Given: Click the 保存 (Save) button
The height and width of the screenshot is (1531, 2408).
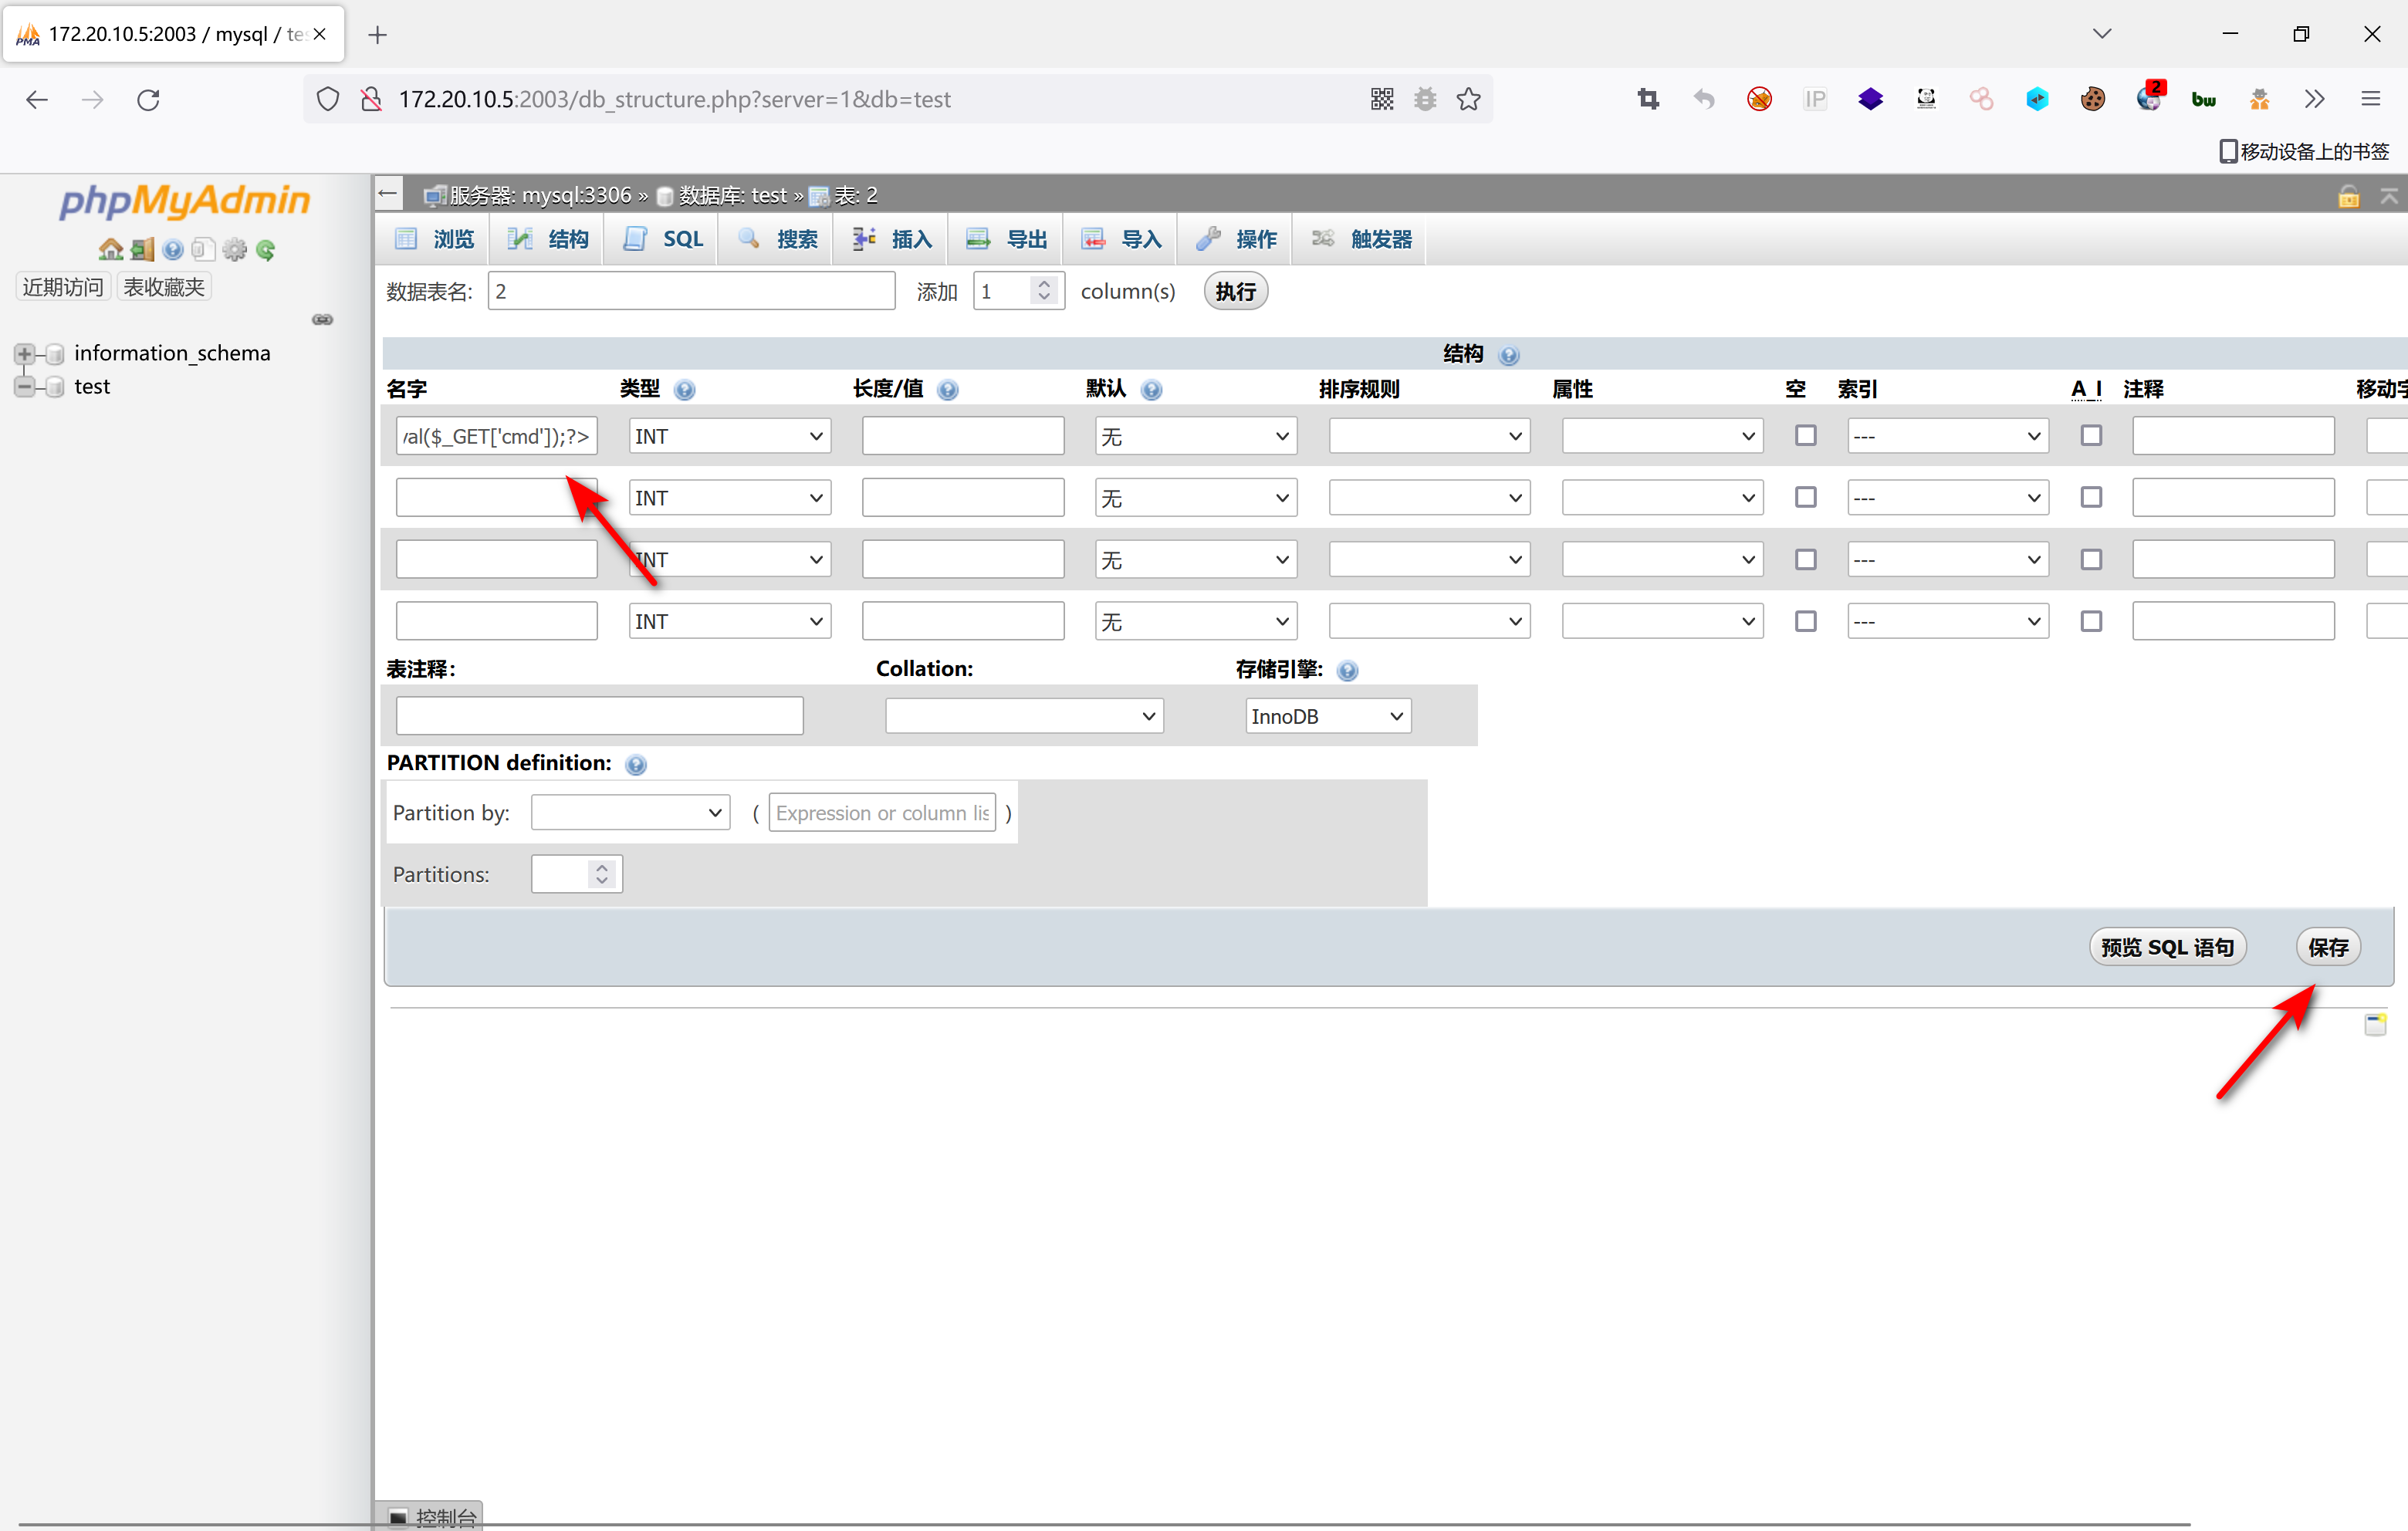Looking at the screenshot, I should tap(2327, 947).
